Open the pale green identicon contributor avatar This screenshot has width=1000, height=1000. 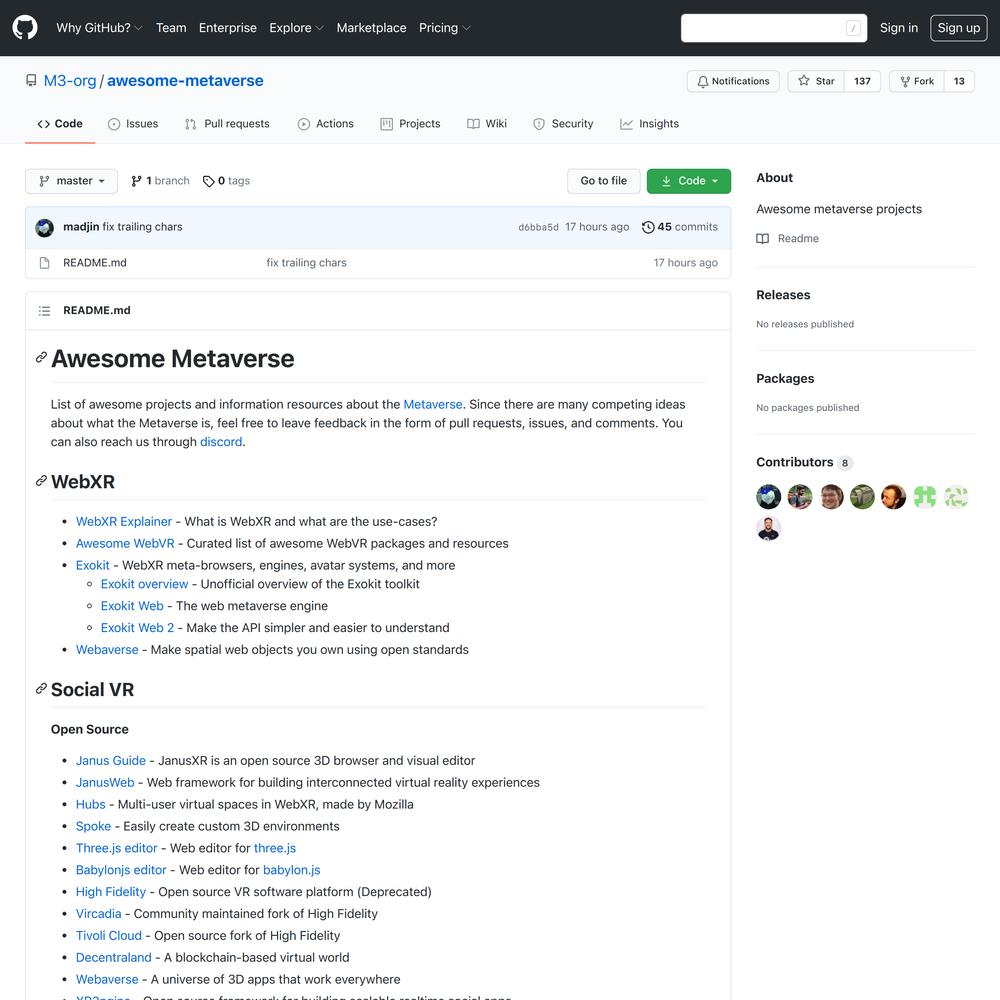956,497
